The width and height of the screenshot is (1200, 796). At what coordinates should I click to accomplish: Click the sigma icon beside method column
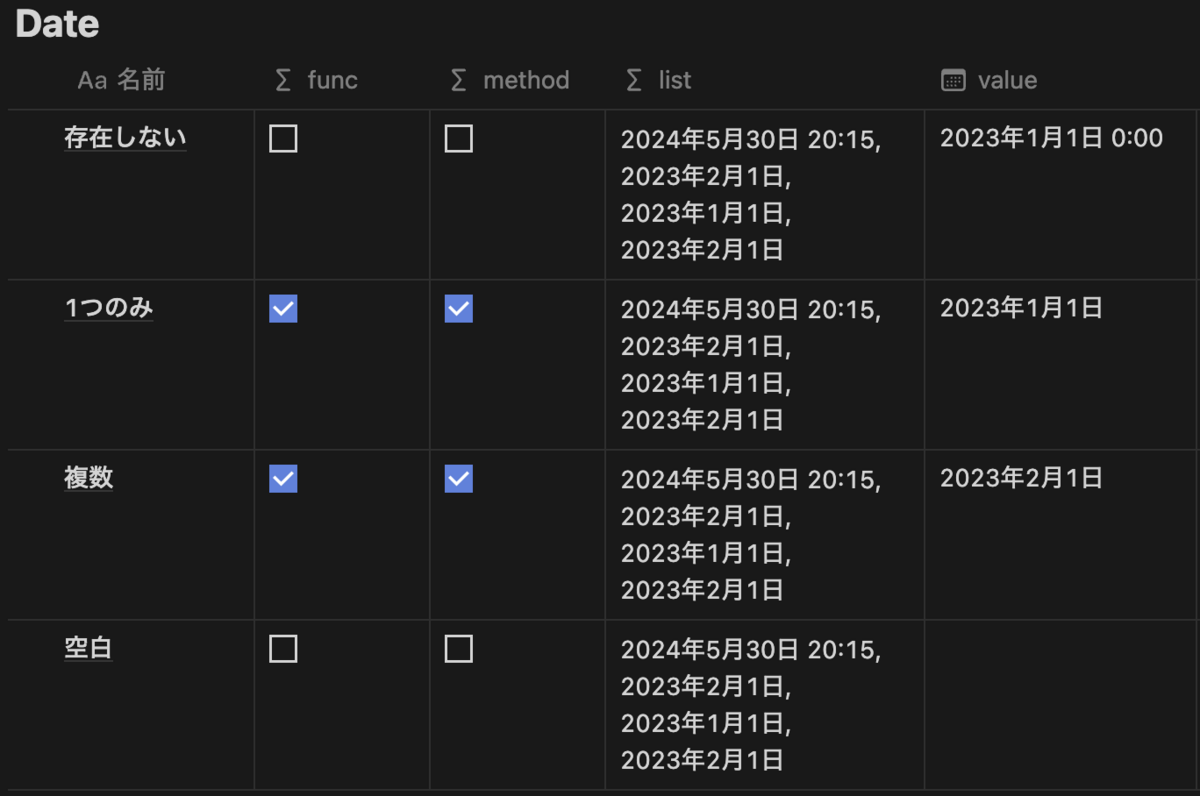click(x=458, y=80)
